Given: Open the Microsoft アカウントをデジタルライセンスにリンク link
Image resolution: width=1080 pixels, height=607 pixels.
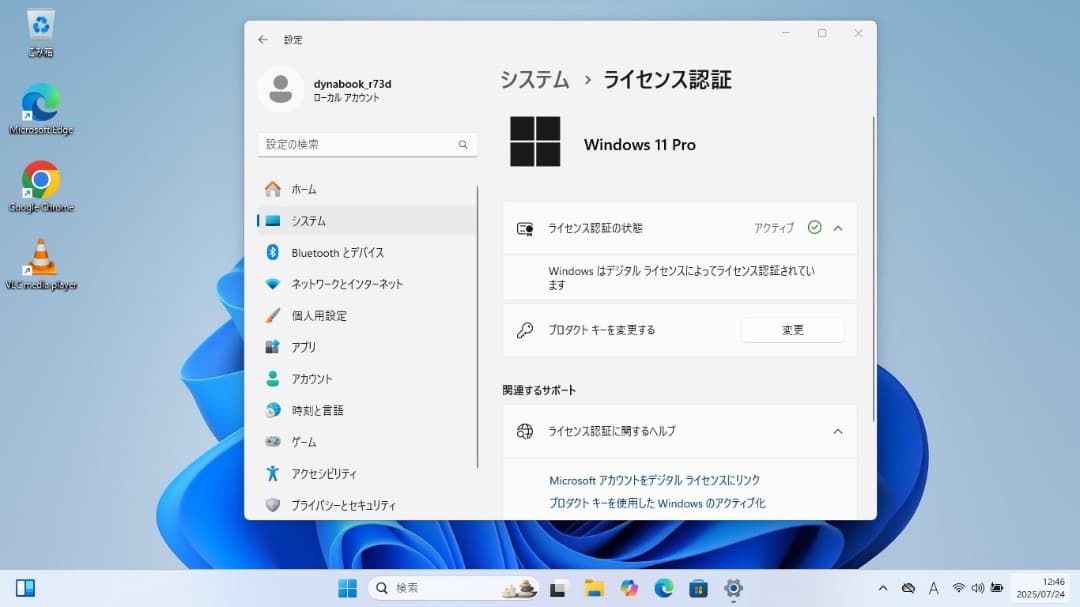Looking at the screenshot, I should click(x=654, y=480).
